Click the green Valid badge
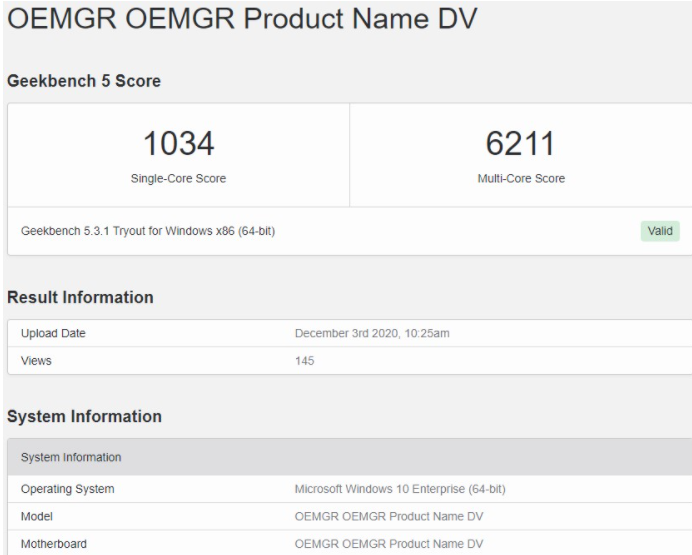The image size is (692, 555). click(x=660, y=231)
